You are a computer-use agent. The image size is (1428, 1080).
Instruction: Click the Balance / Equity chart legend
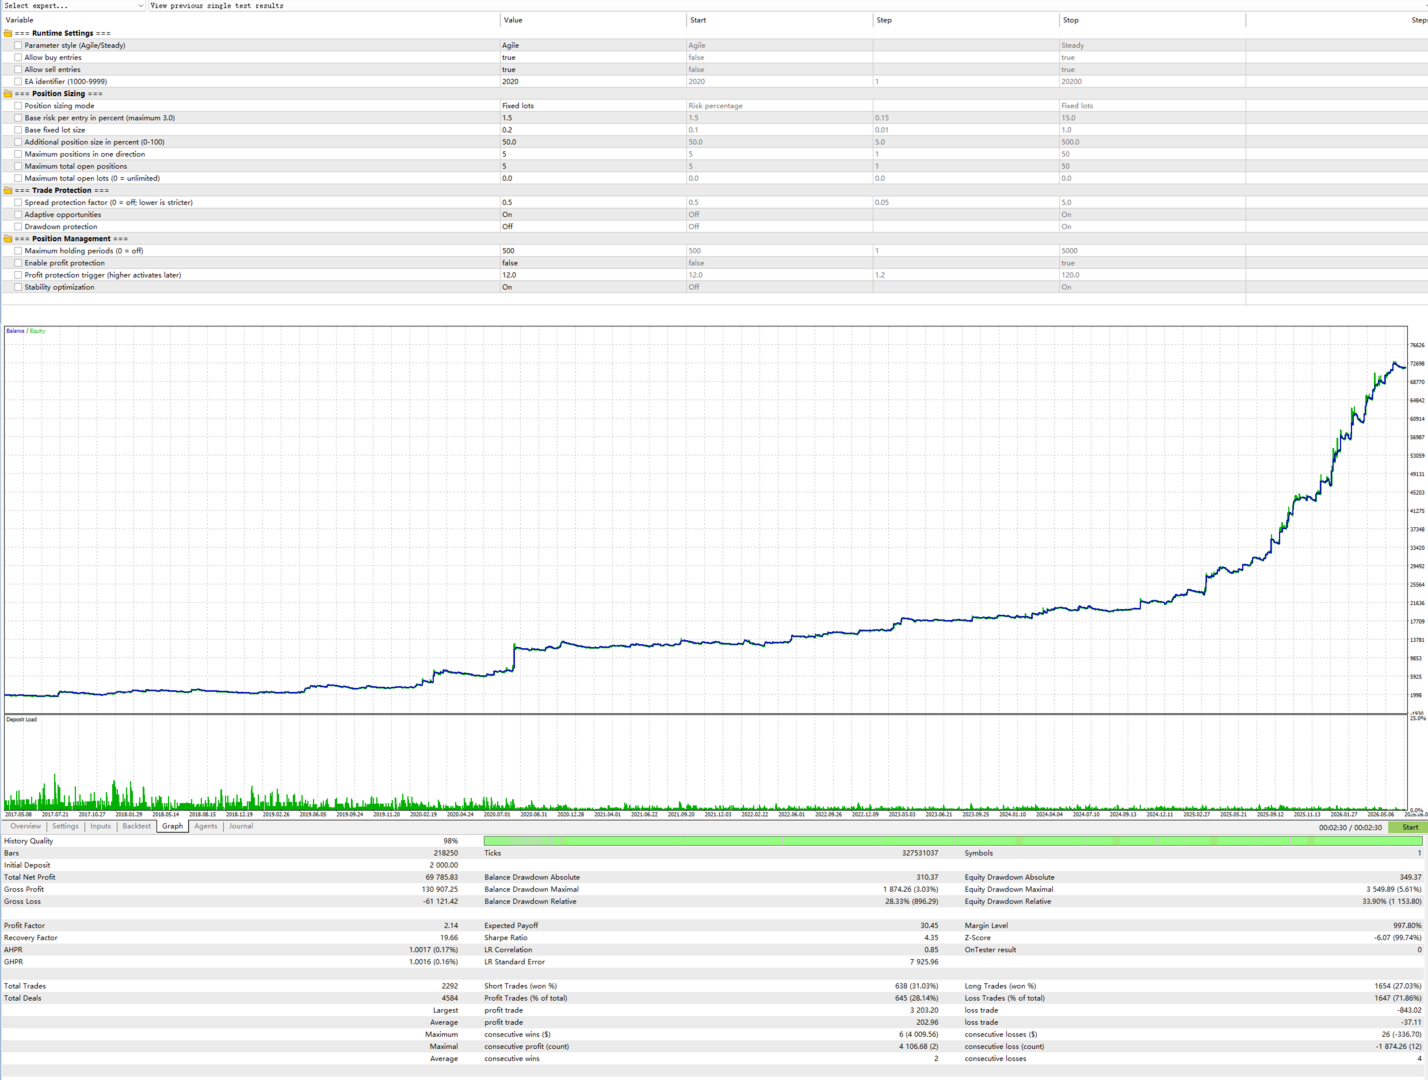point(25,331)
